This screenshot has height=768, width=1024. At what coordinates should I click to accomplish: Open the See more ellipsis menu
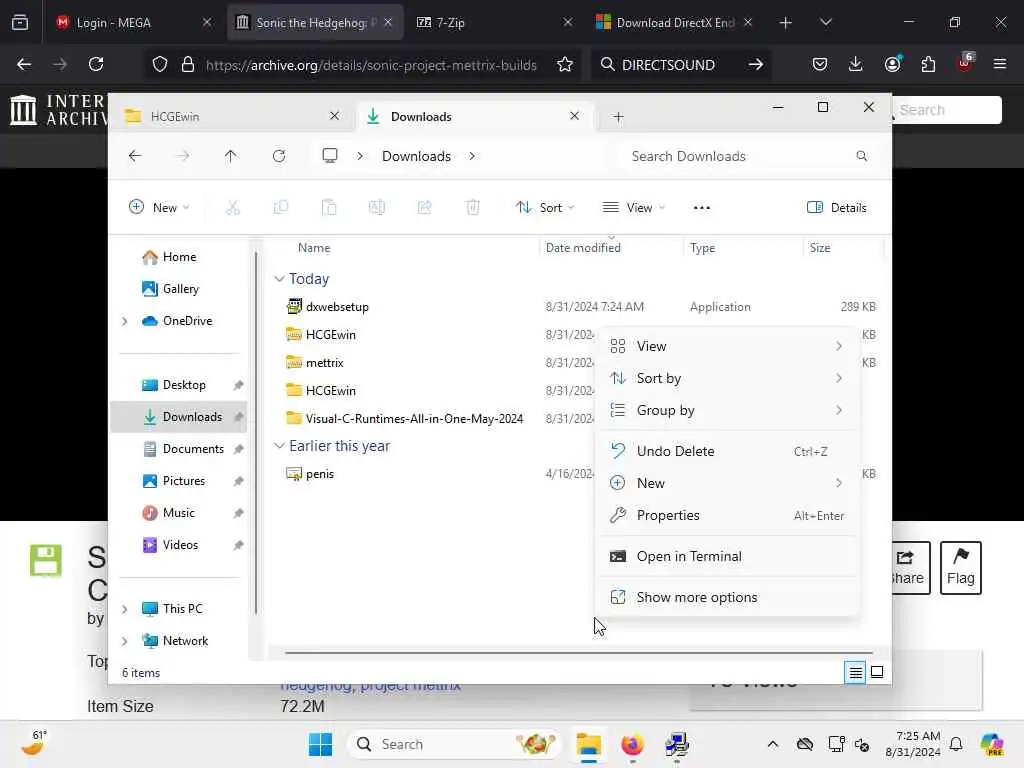click(x=701, y=208)
